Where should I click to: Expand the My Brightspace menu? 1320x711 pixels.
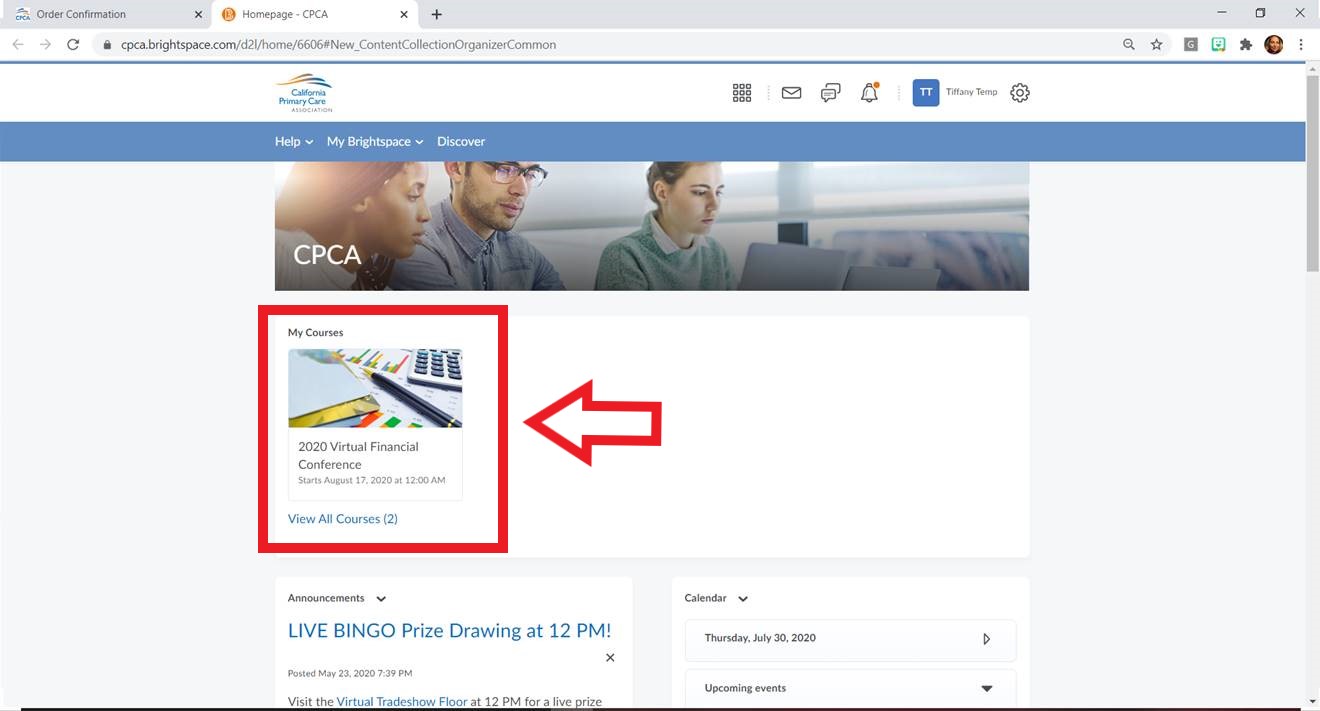coord(375,142)
